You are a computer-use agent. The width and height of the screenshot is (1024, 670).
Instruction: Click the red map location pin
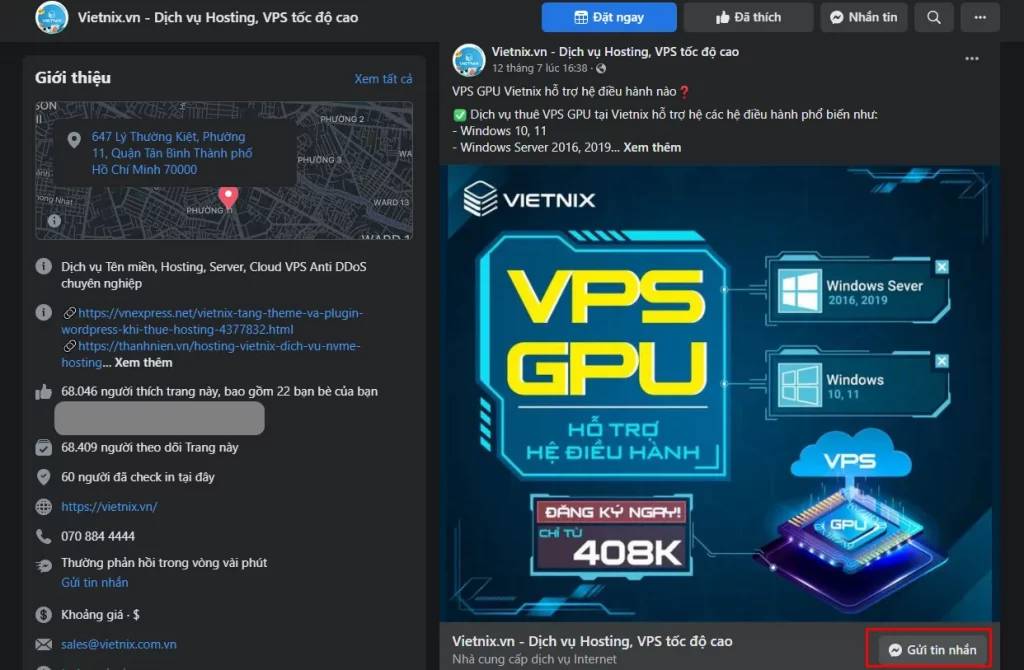click(228, 197)
